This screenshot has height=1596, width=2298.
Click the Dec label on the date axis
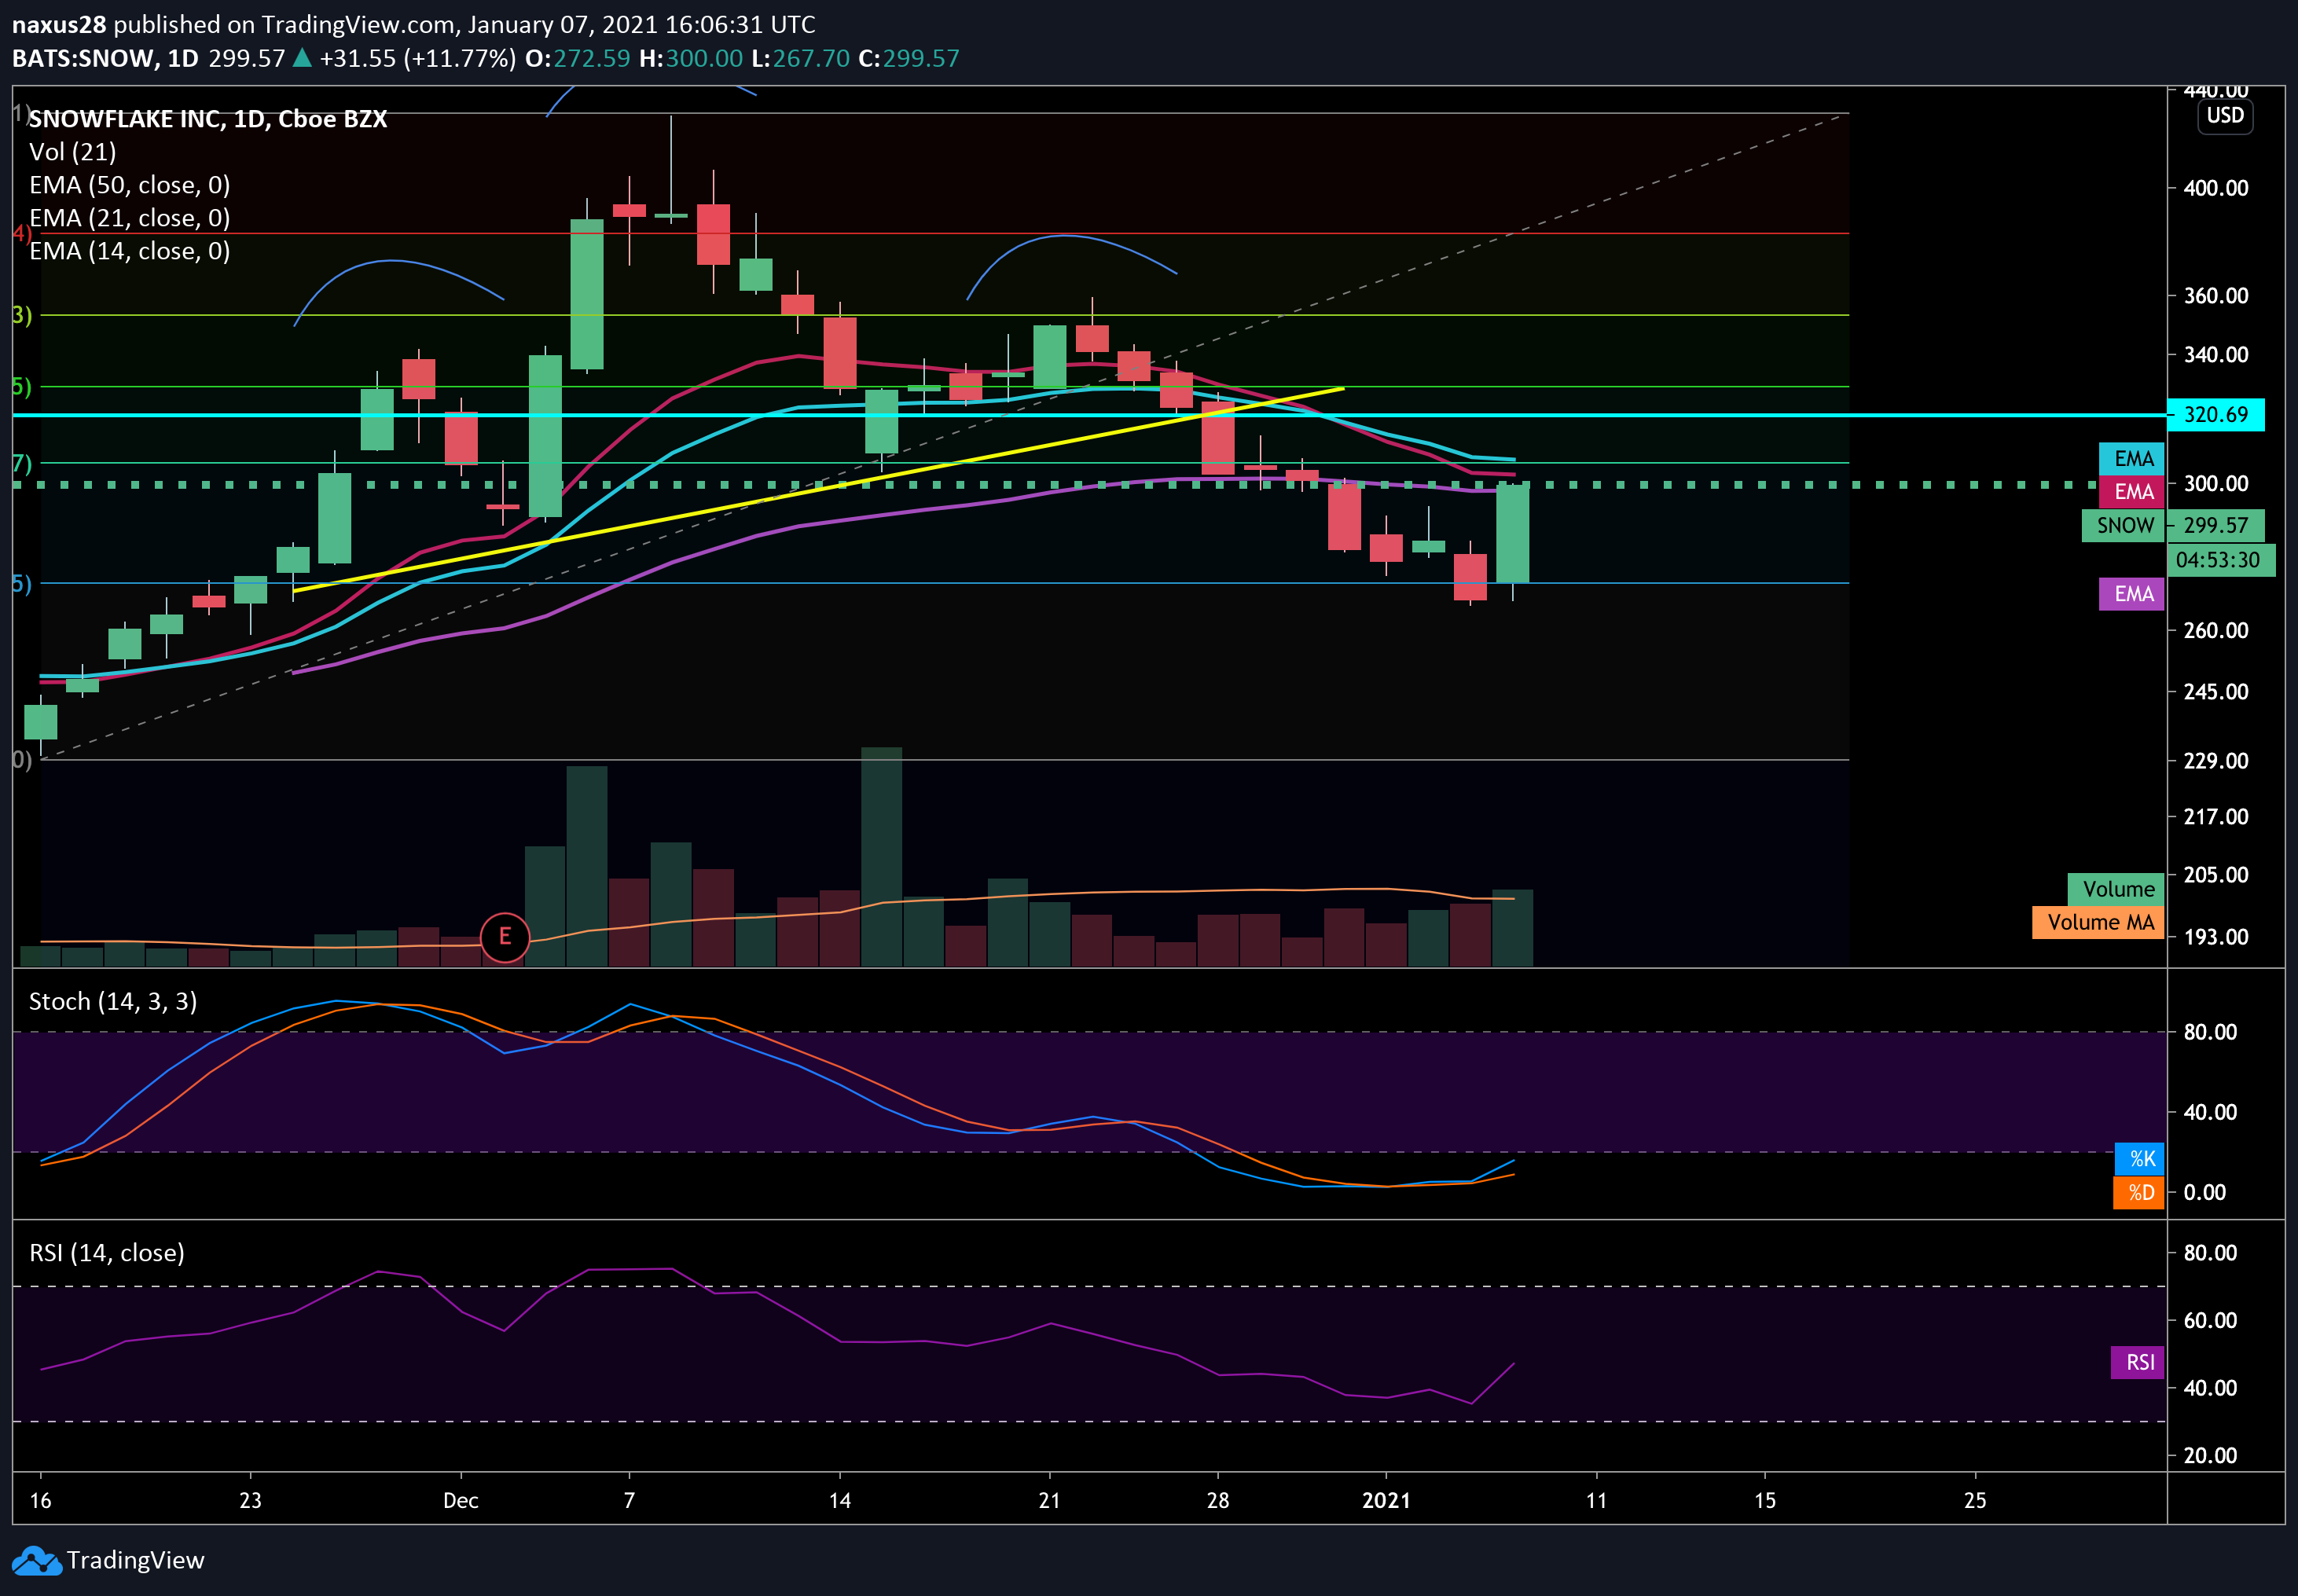coord(461,1501)
